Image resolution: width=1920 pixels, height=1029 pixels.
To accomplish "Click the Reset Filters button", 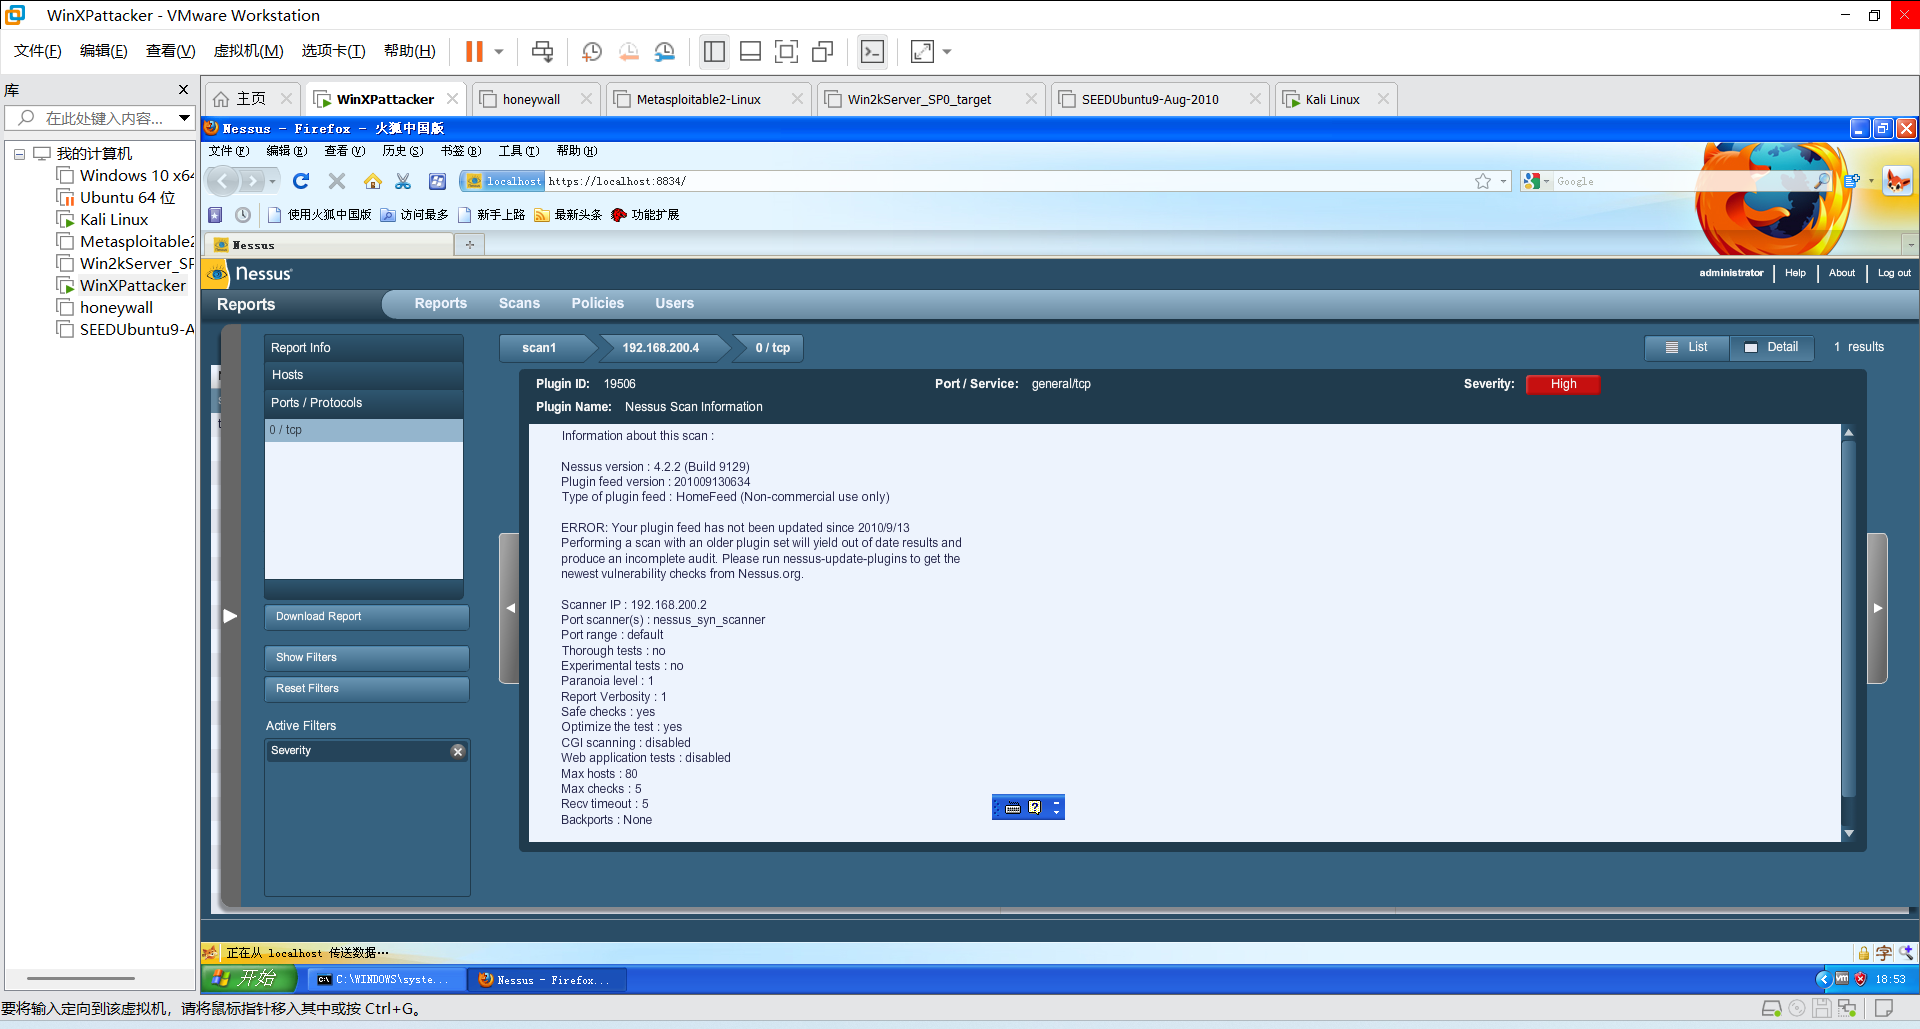I will pos(367,689).
